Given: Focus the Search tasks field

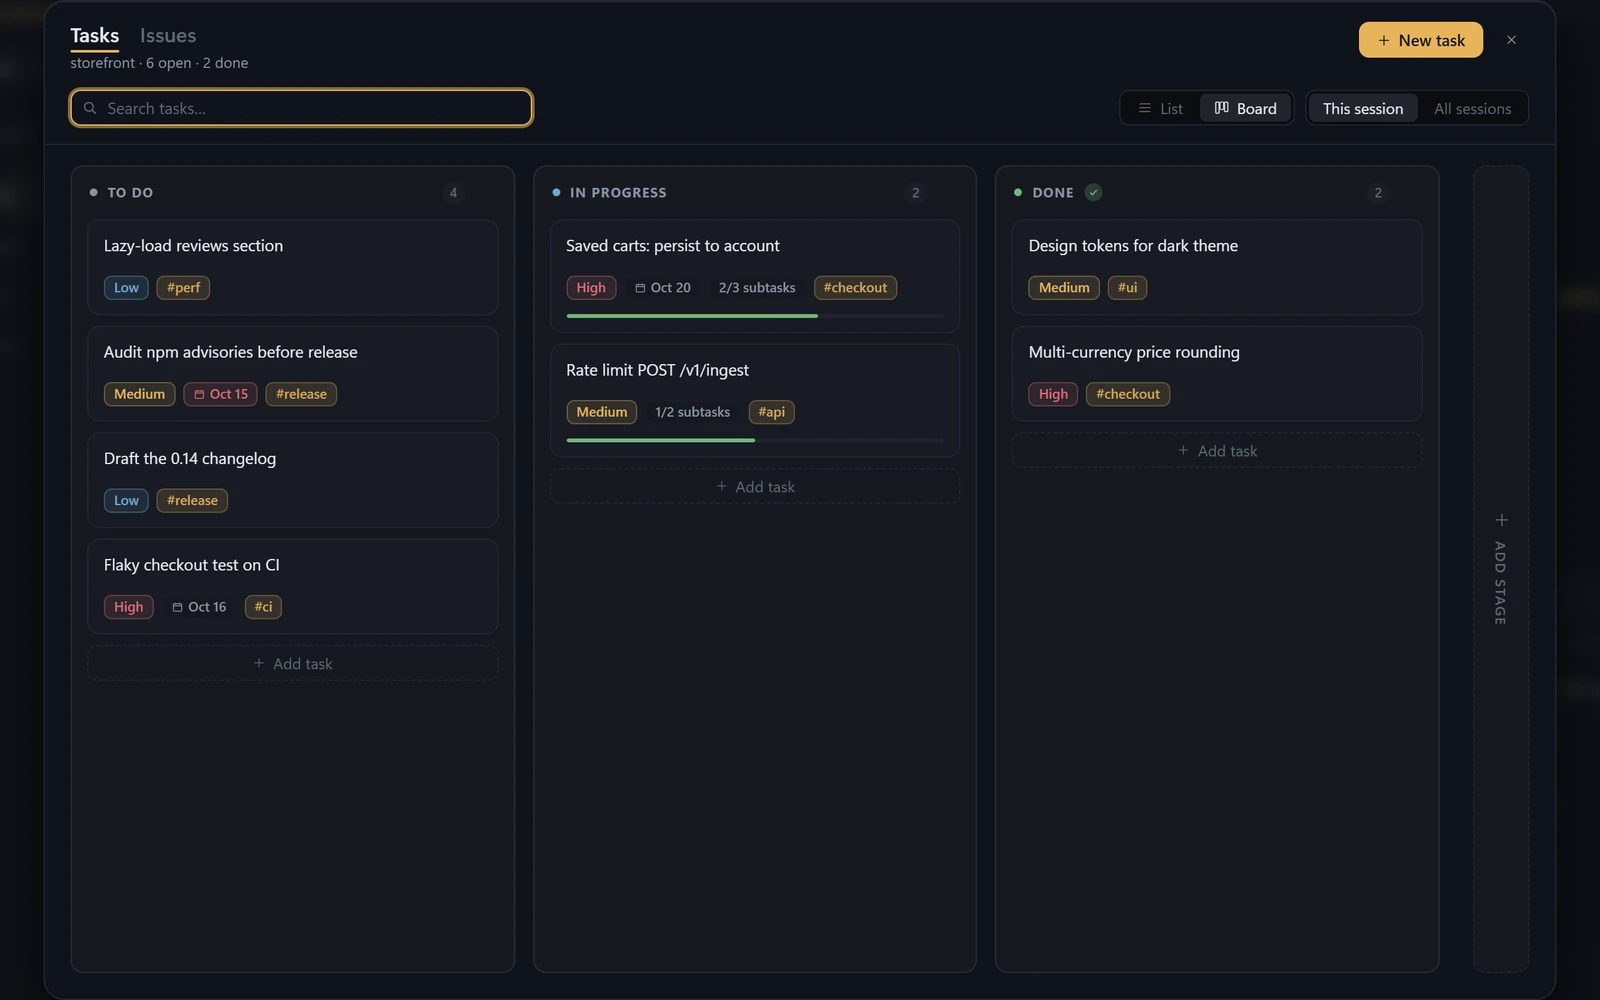Looking at the screenshot, I should tap(301, 108).
